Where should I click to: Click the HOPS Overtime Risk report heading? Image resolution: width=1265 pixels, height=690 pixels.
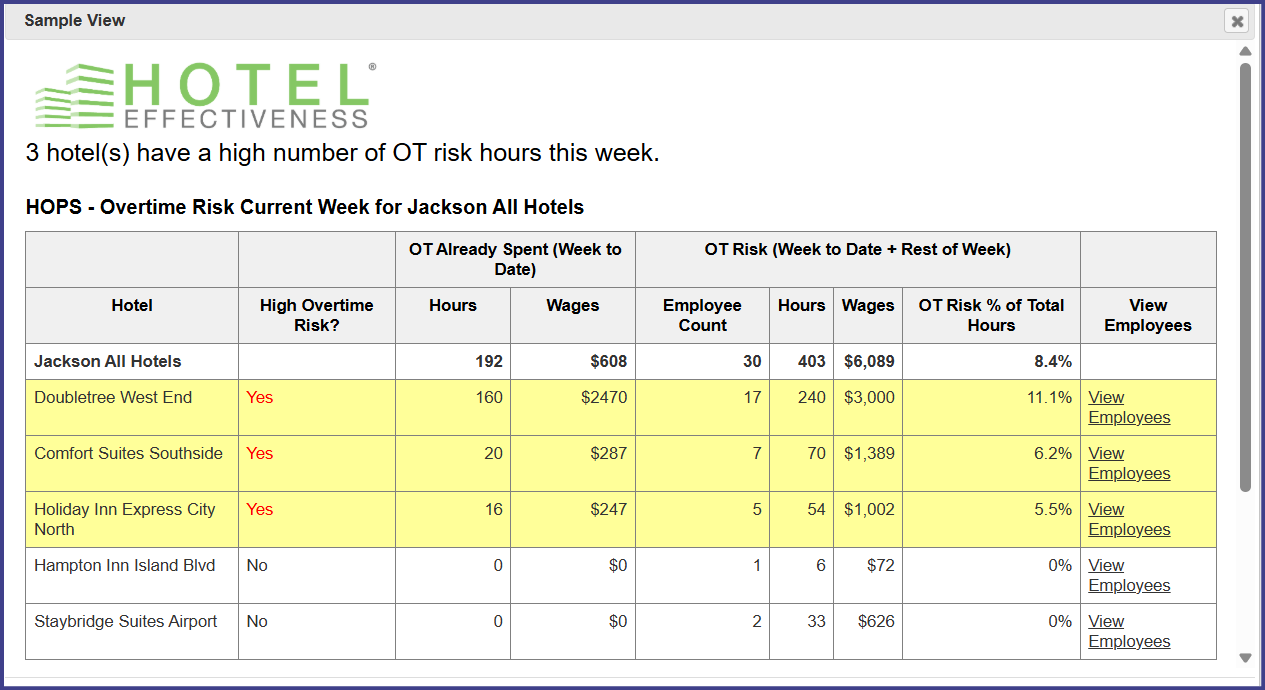304,207
